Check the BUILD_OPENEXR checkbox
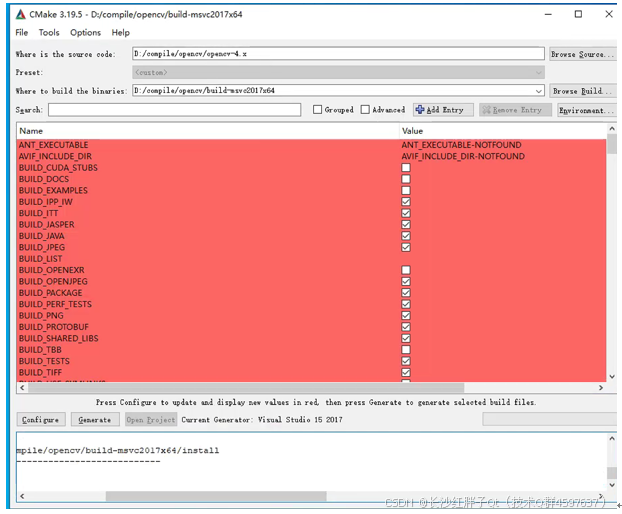Image resolution: width=622 pixels, height=514 pixels. click(x=406, y=270)
